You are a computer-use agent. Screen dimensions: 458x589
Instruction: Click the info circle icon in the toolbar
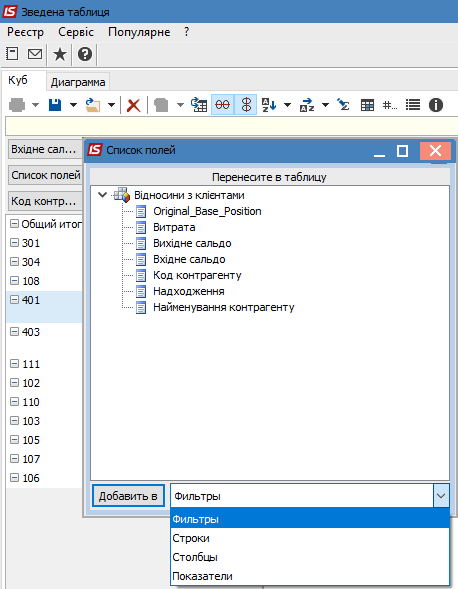click(436, 105)
